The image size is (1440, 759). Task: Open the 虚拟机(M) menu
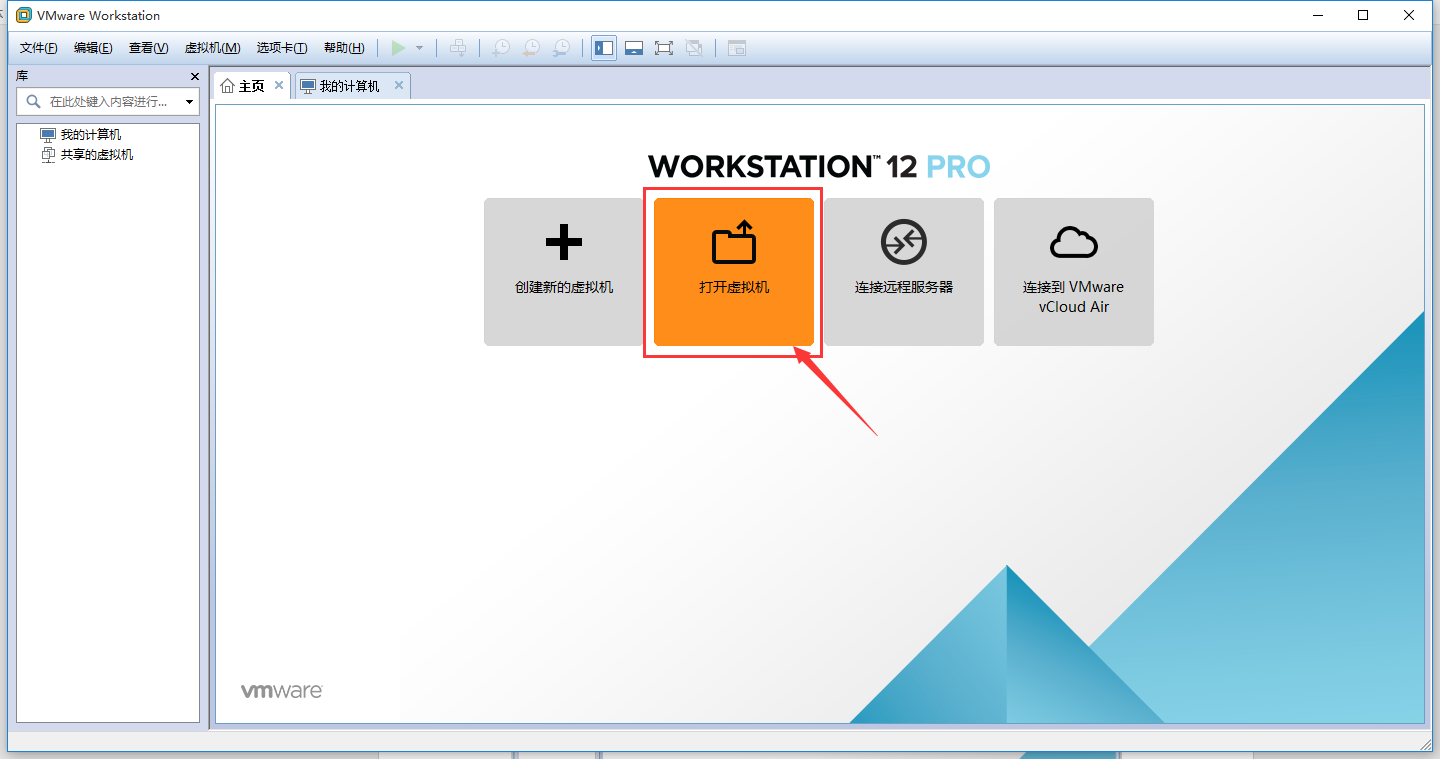coord(212,48)
